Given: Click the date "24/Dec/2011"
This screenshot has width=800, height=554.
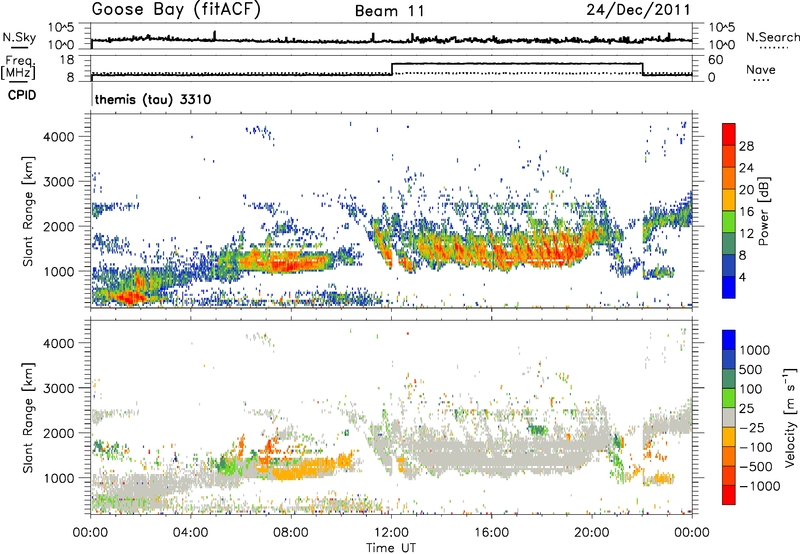Looking at the screenshot, I should coord(638,10).
